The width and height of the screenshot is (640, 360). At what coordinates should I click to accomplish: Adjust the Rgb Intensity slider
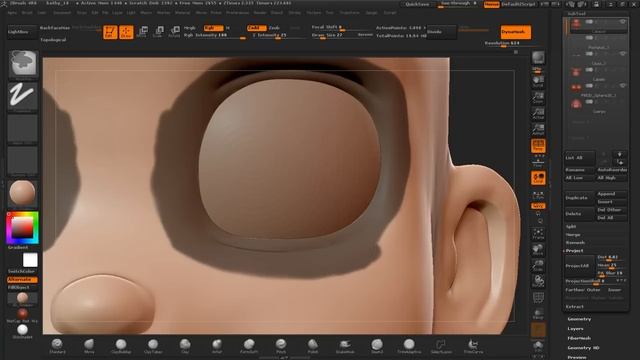[x=214, y=36]
